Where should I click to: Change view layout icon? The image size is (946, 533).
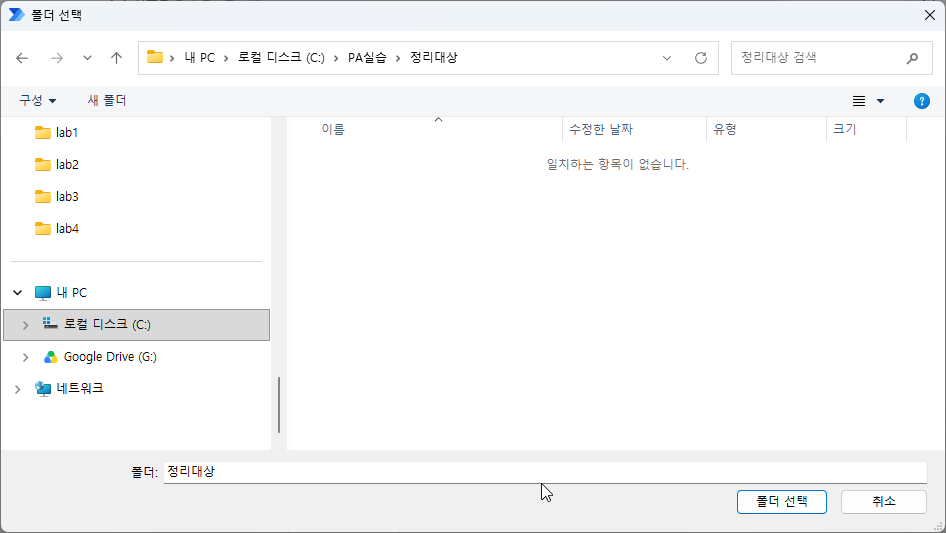[859, 101]
